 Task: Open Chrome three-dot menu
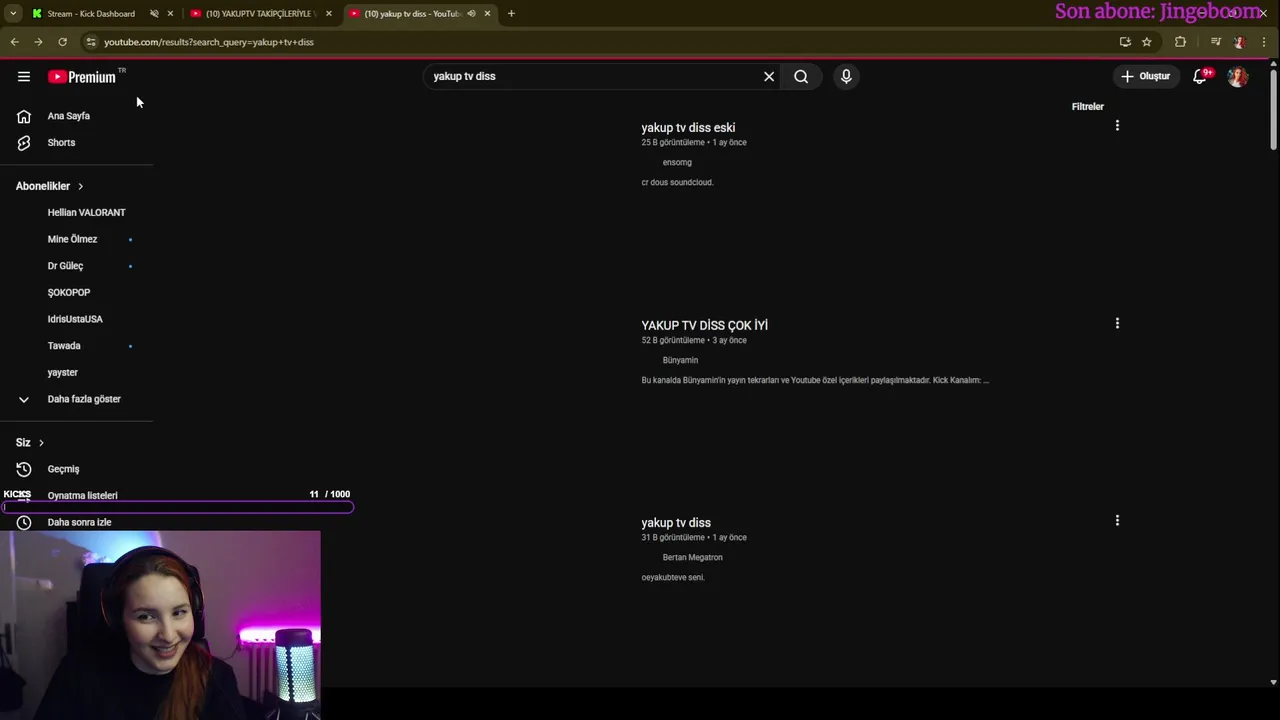[x=1264, y=42]
